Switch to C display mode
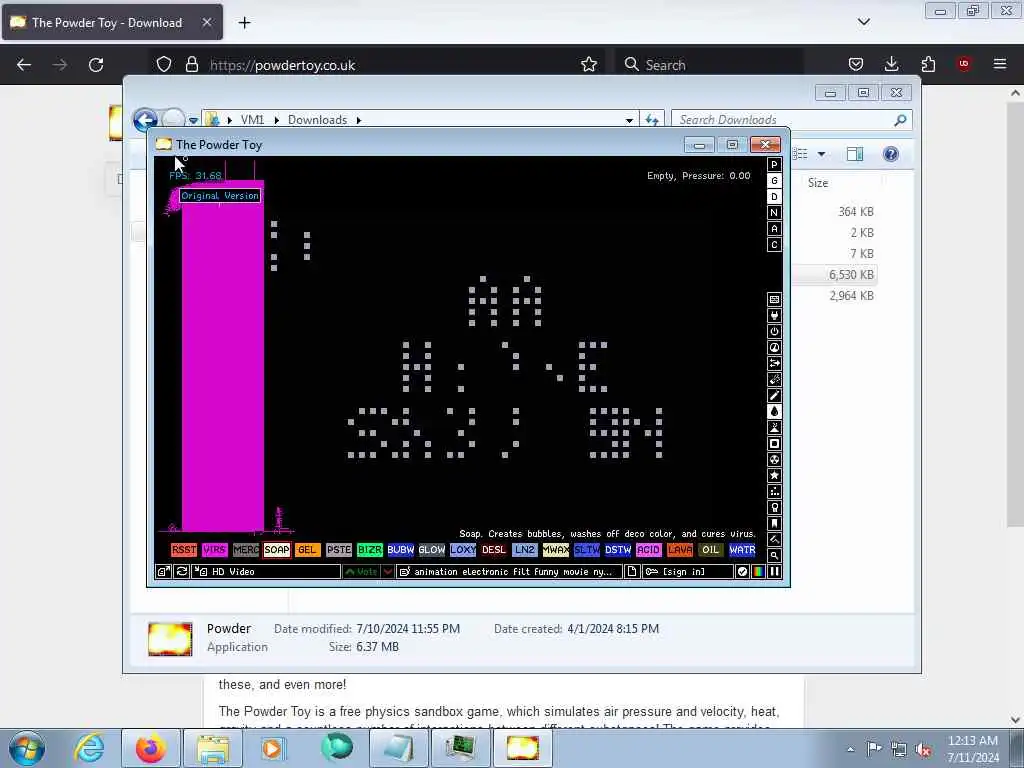The height and width of the screenshot is (768, 1024). tap(775, 245)
